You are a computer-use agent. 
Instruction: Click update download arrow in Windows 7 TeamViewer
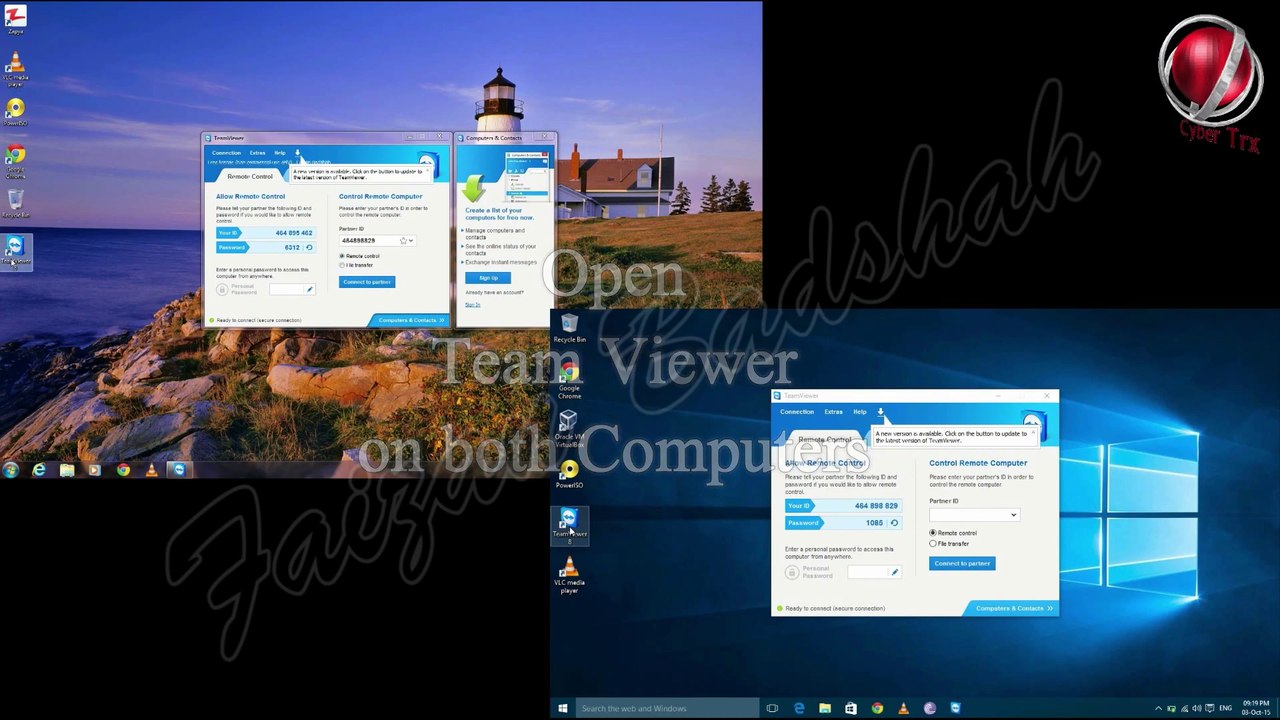pos(297,153)
